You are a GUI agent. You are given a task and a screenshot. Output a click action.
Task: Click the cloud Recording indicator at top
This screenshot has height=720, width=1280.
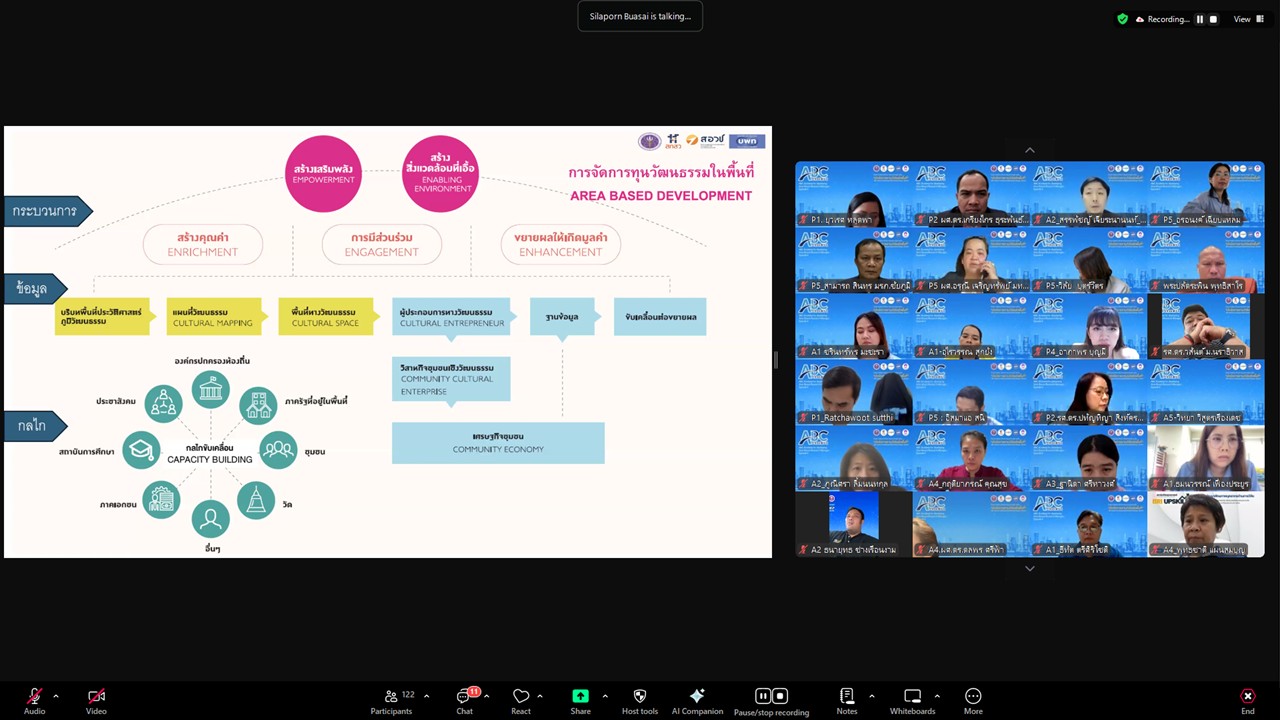click(1163, 19)
